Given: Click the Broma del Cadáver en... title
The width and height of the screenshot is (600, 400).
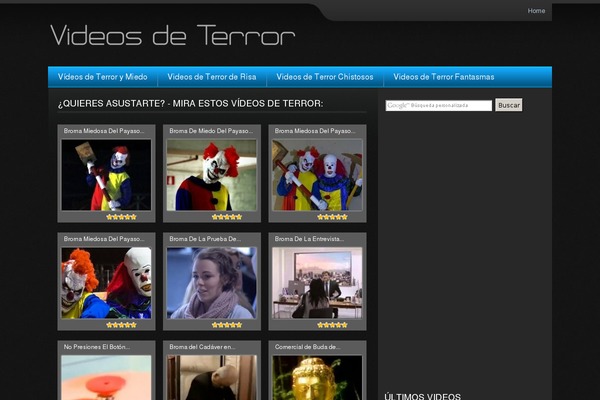Looking at the screenshot, I should pyautogui.click(x=202, y=347).
